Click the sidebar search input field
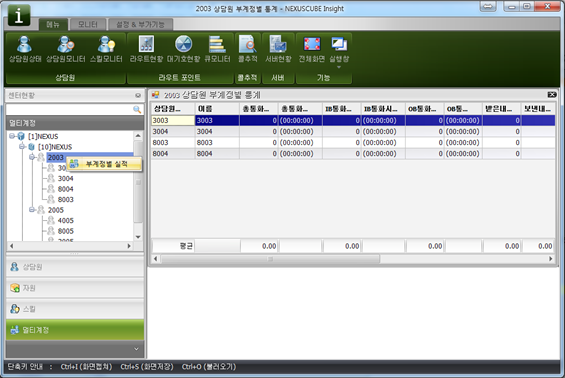The width and height of the screenshot is (565, 378). coord(69,110)
